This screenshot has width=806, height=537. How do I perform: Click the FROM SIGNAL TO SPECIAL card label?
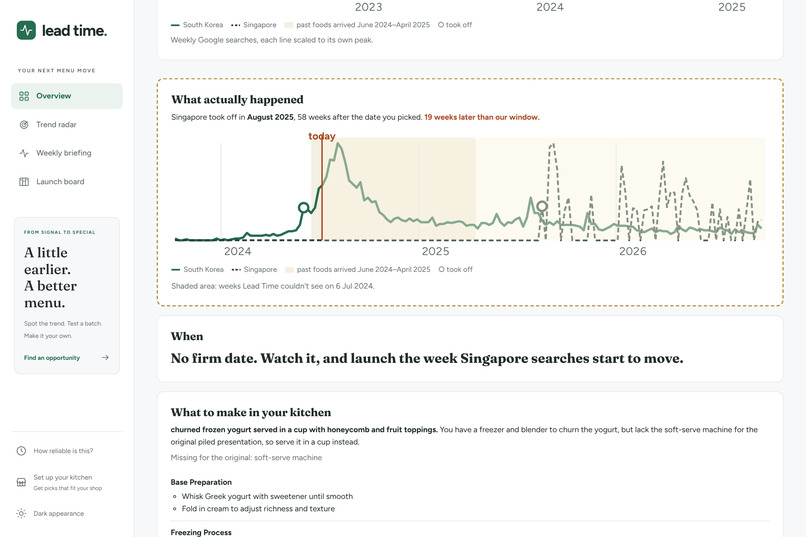[60, 232]
